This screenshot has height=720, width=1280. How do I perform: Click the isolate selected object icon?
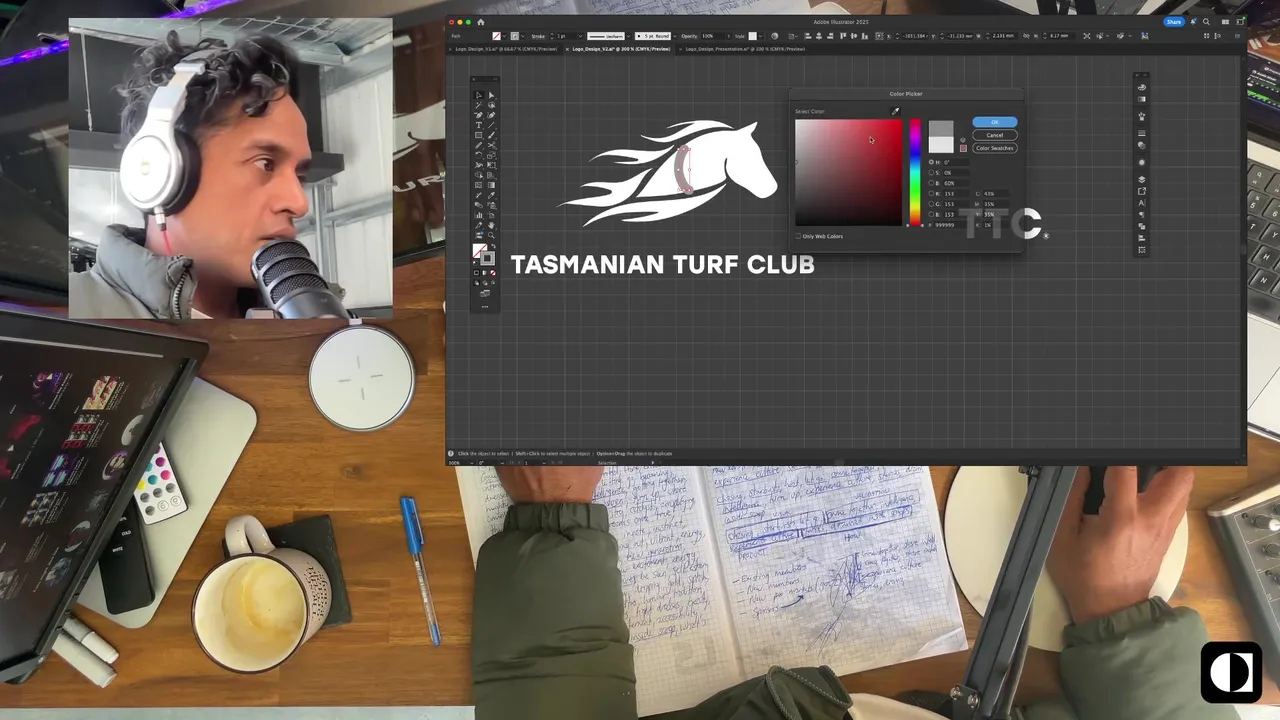[1086, 36]
